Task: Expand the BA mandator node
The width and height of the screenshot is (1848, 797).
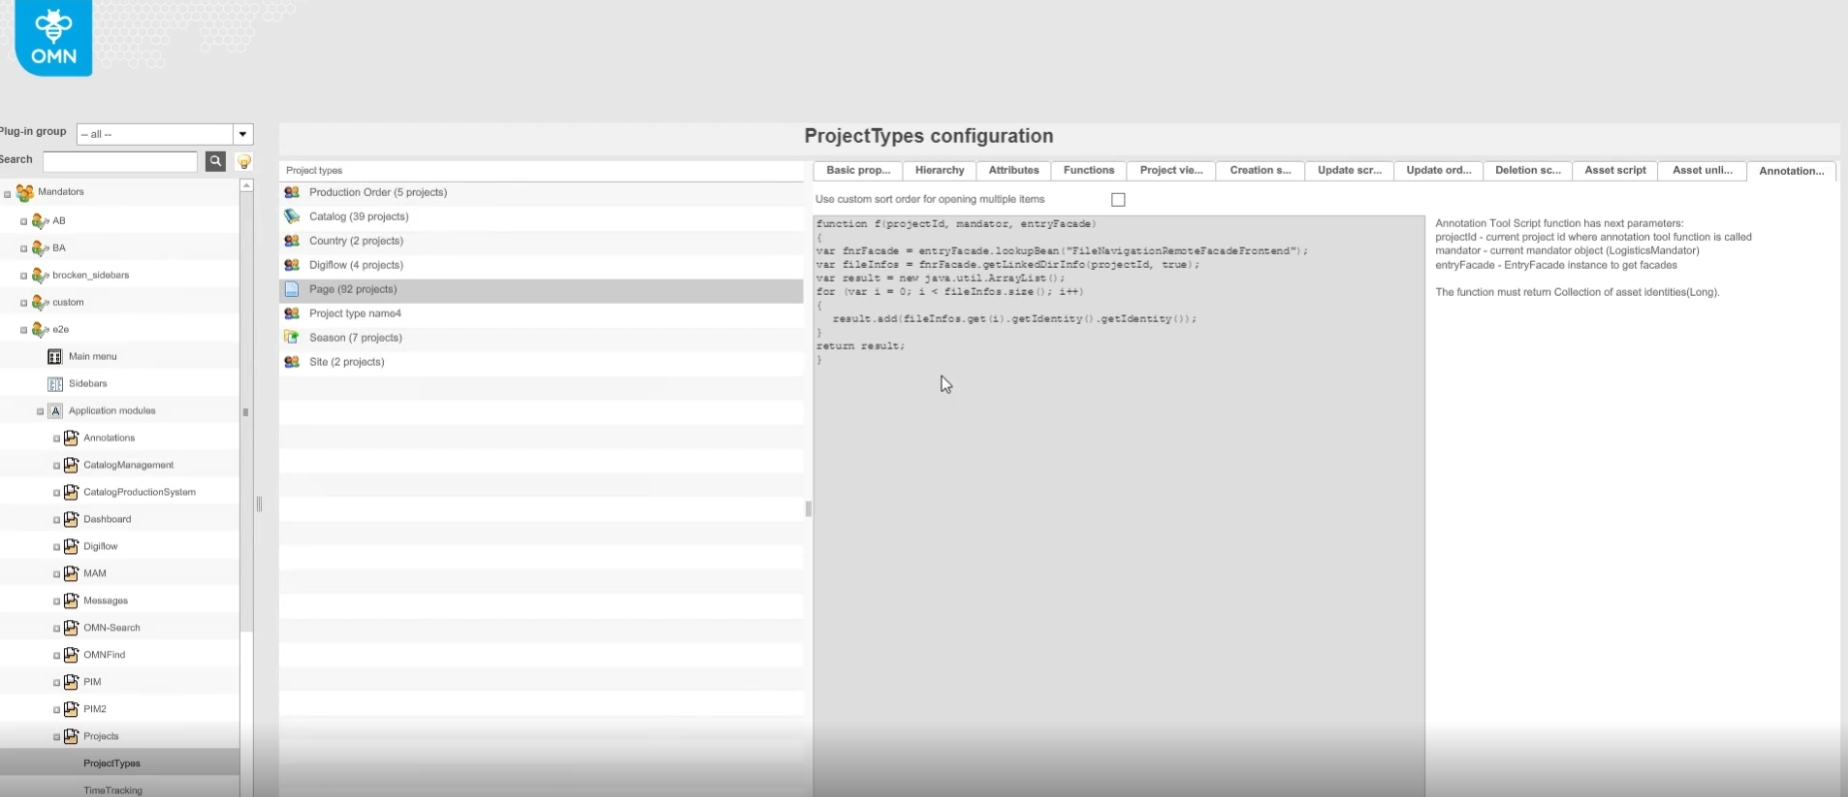Action: coord(24,249)
